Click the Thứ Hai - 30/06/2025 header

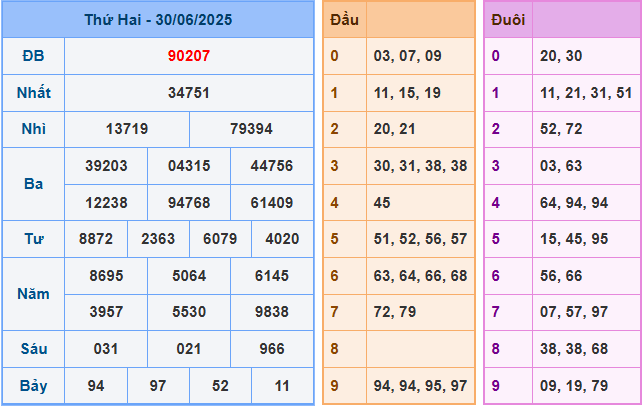157,19
